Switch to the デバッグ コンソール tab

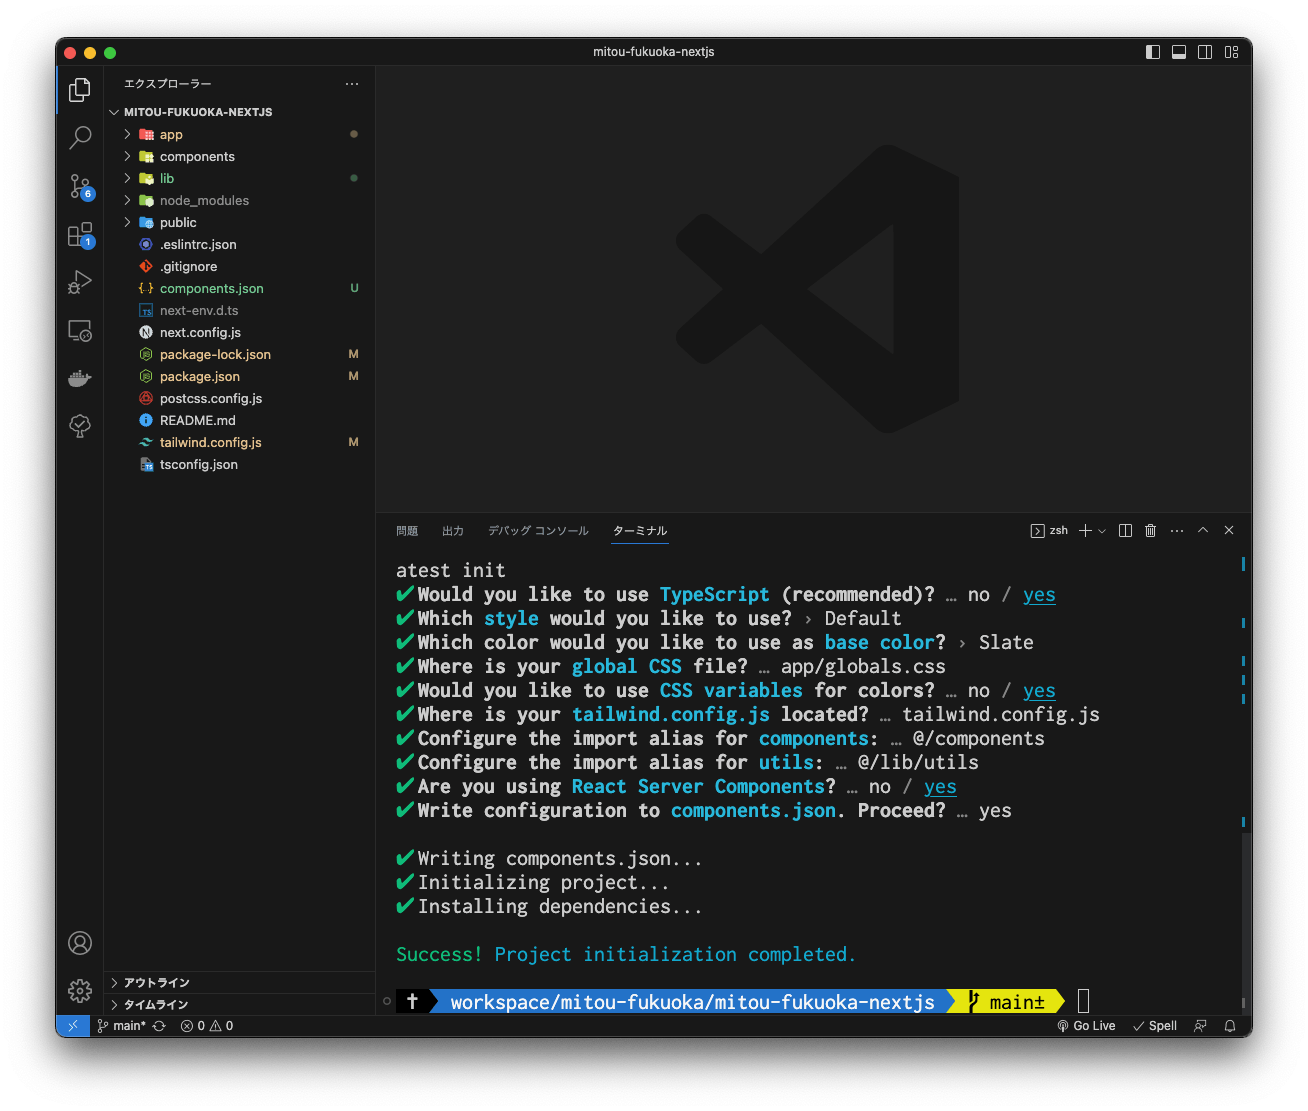(x=538, y=531)
